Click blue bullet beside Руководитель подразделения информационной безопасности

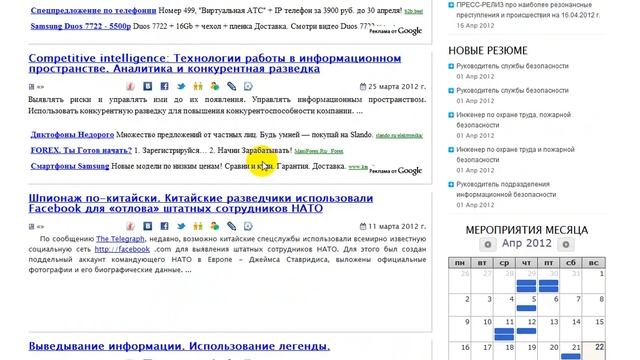coord(451,184)
